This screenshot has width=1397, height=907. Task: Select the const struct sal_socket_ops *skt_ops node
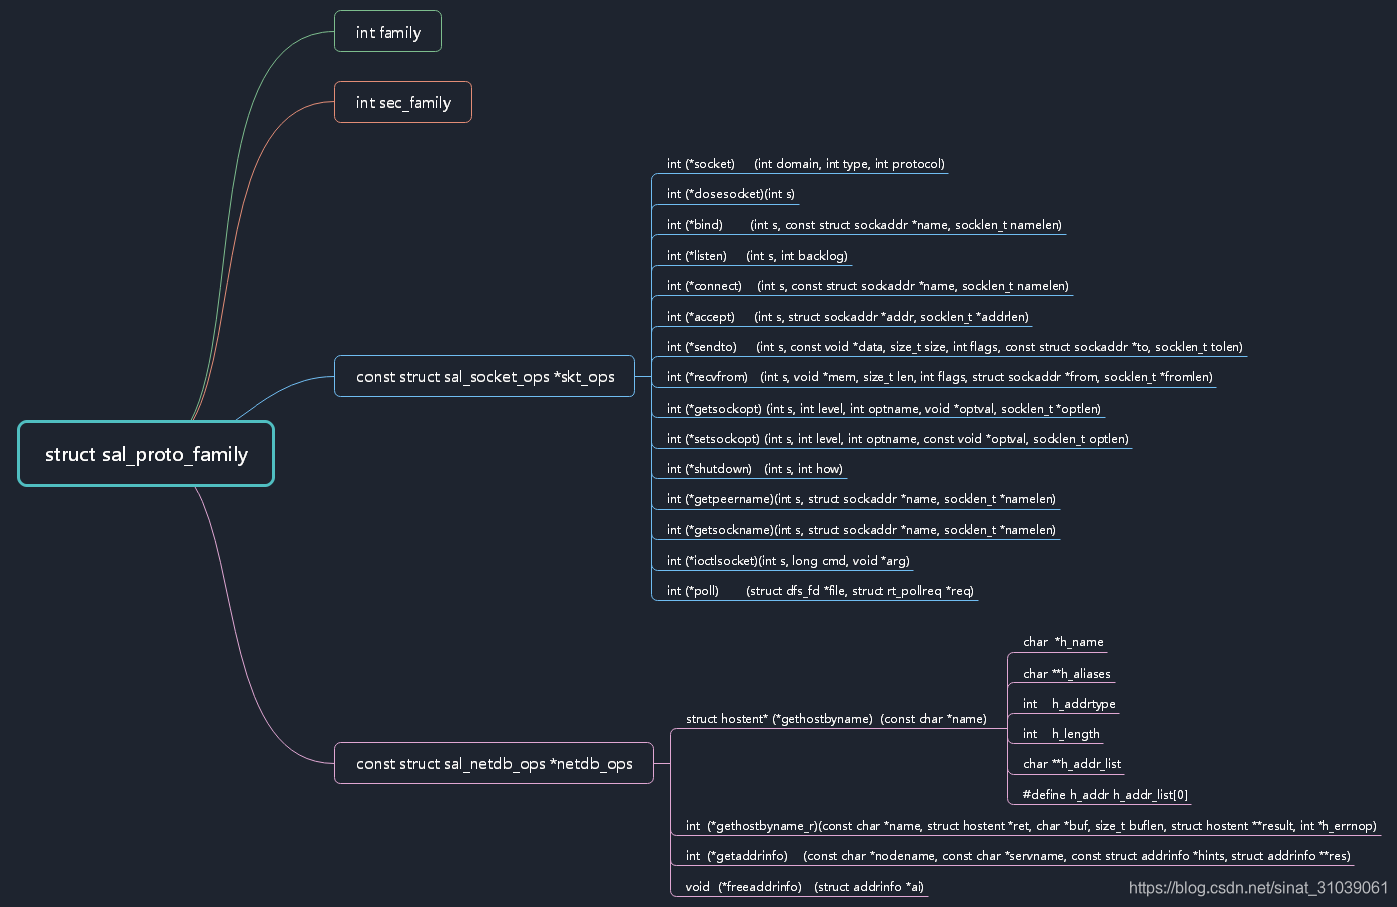[x=485, y=376]
